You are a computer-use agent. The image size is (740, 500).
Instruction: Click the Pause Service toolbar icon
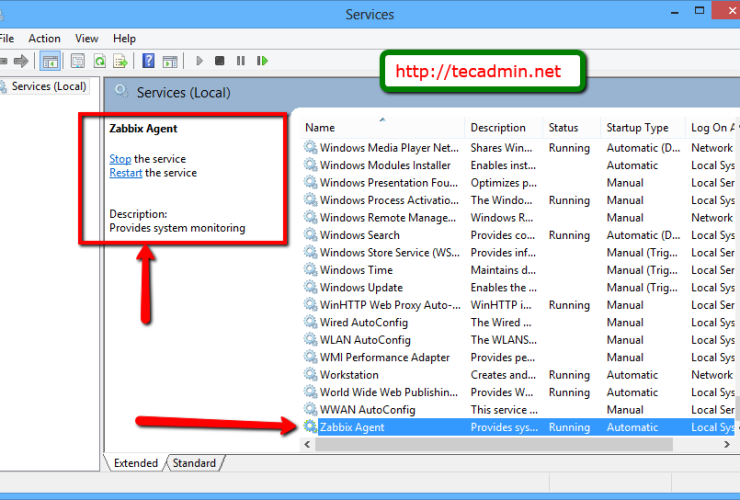(241, 61)
